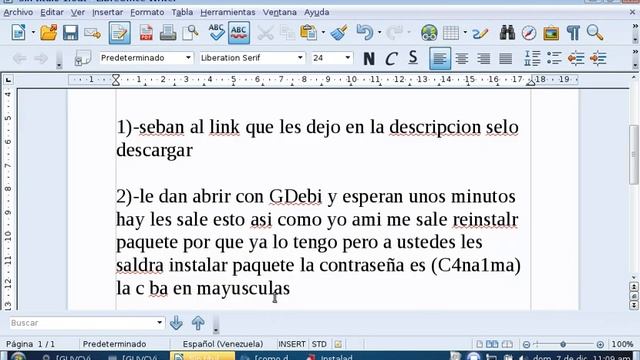
Task: Toggle italic (C) formatting
Action: click(x=391, y=58)
